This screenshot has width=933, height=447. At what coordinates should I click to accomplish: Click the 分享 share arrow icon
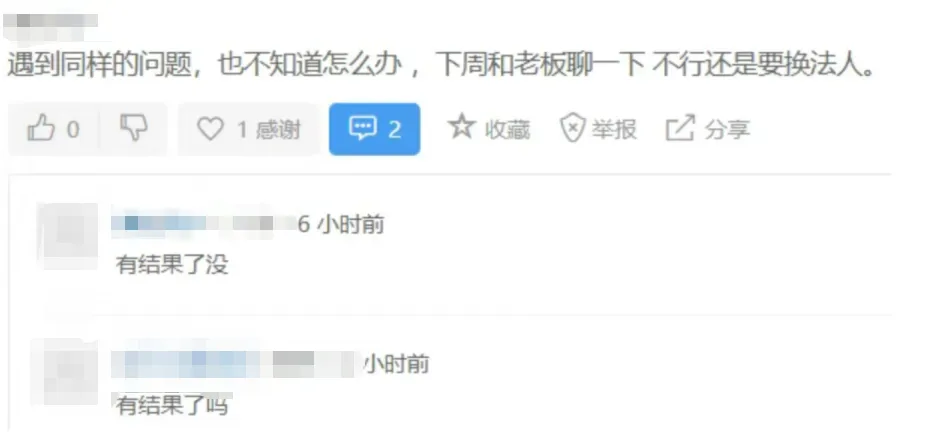680,128
